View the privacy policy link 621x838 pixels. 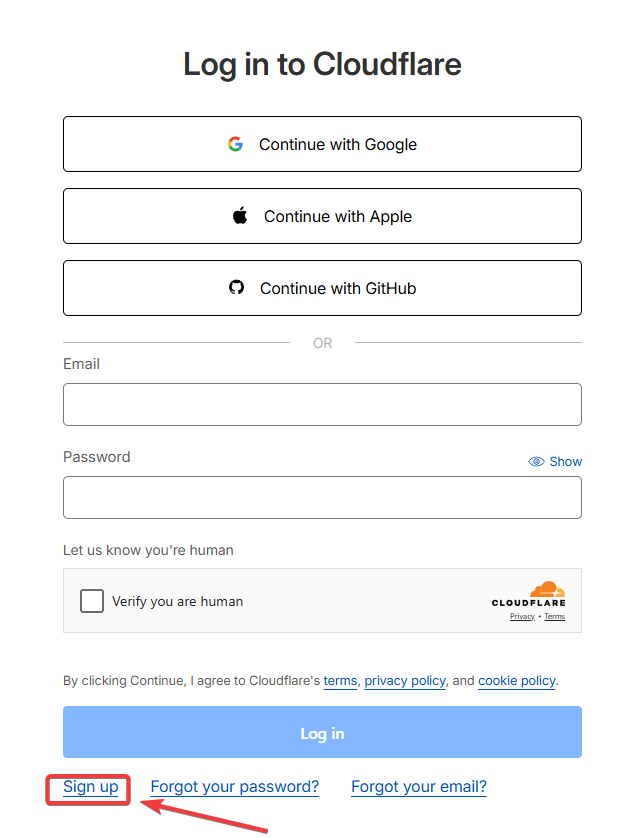[x=404, y=681]
